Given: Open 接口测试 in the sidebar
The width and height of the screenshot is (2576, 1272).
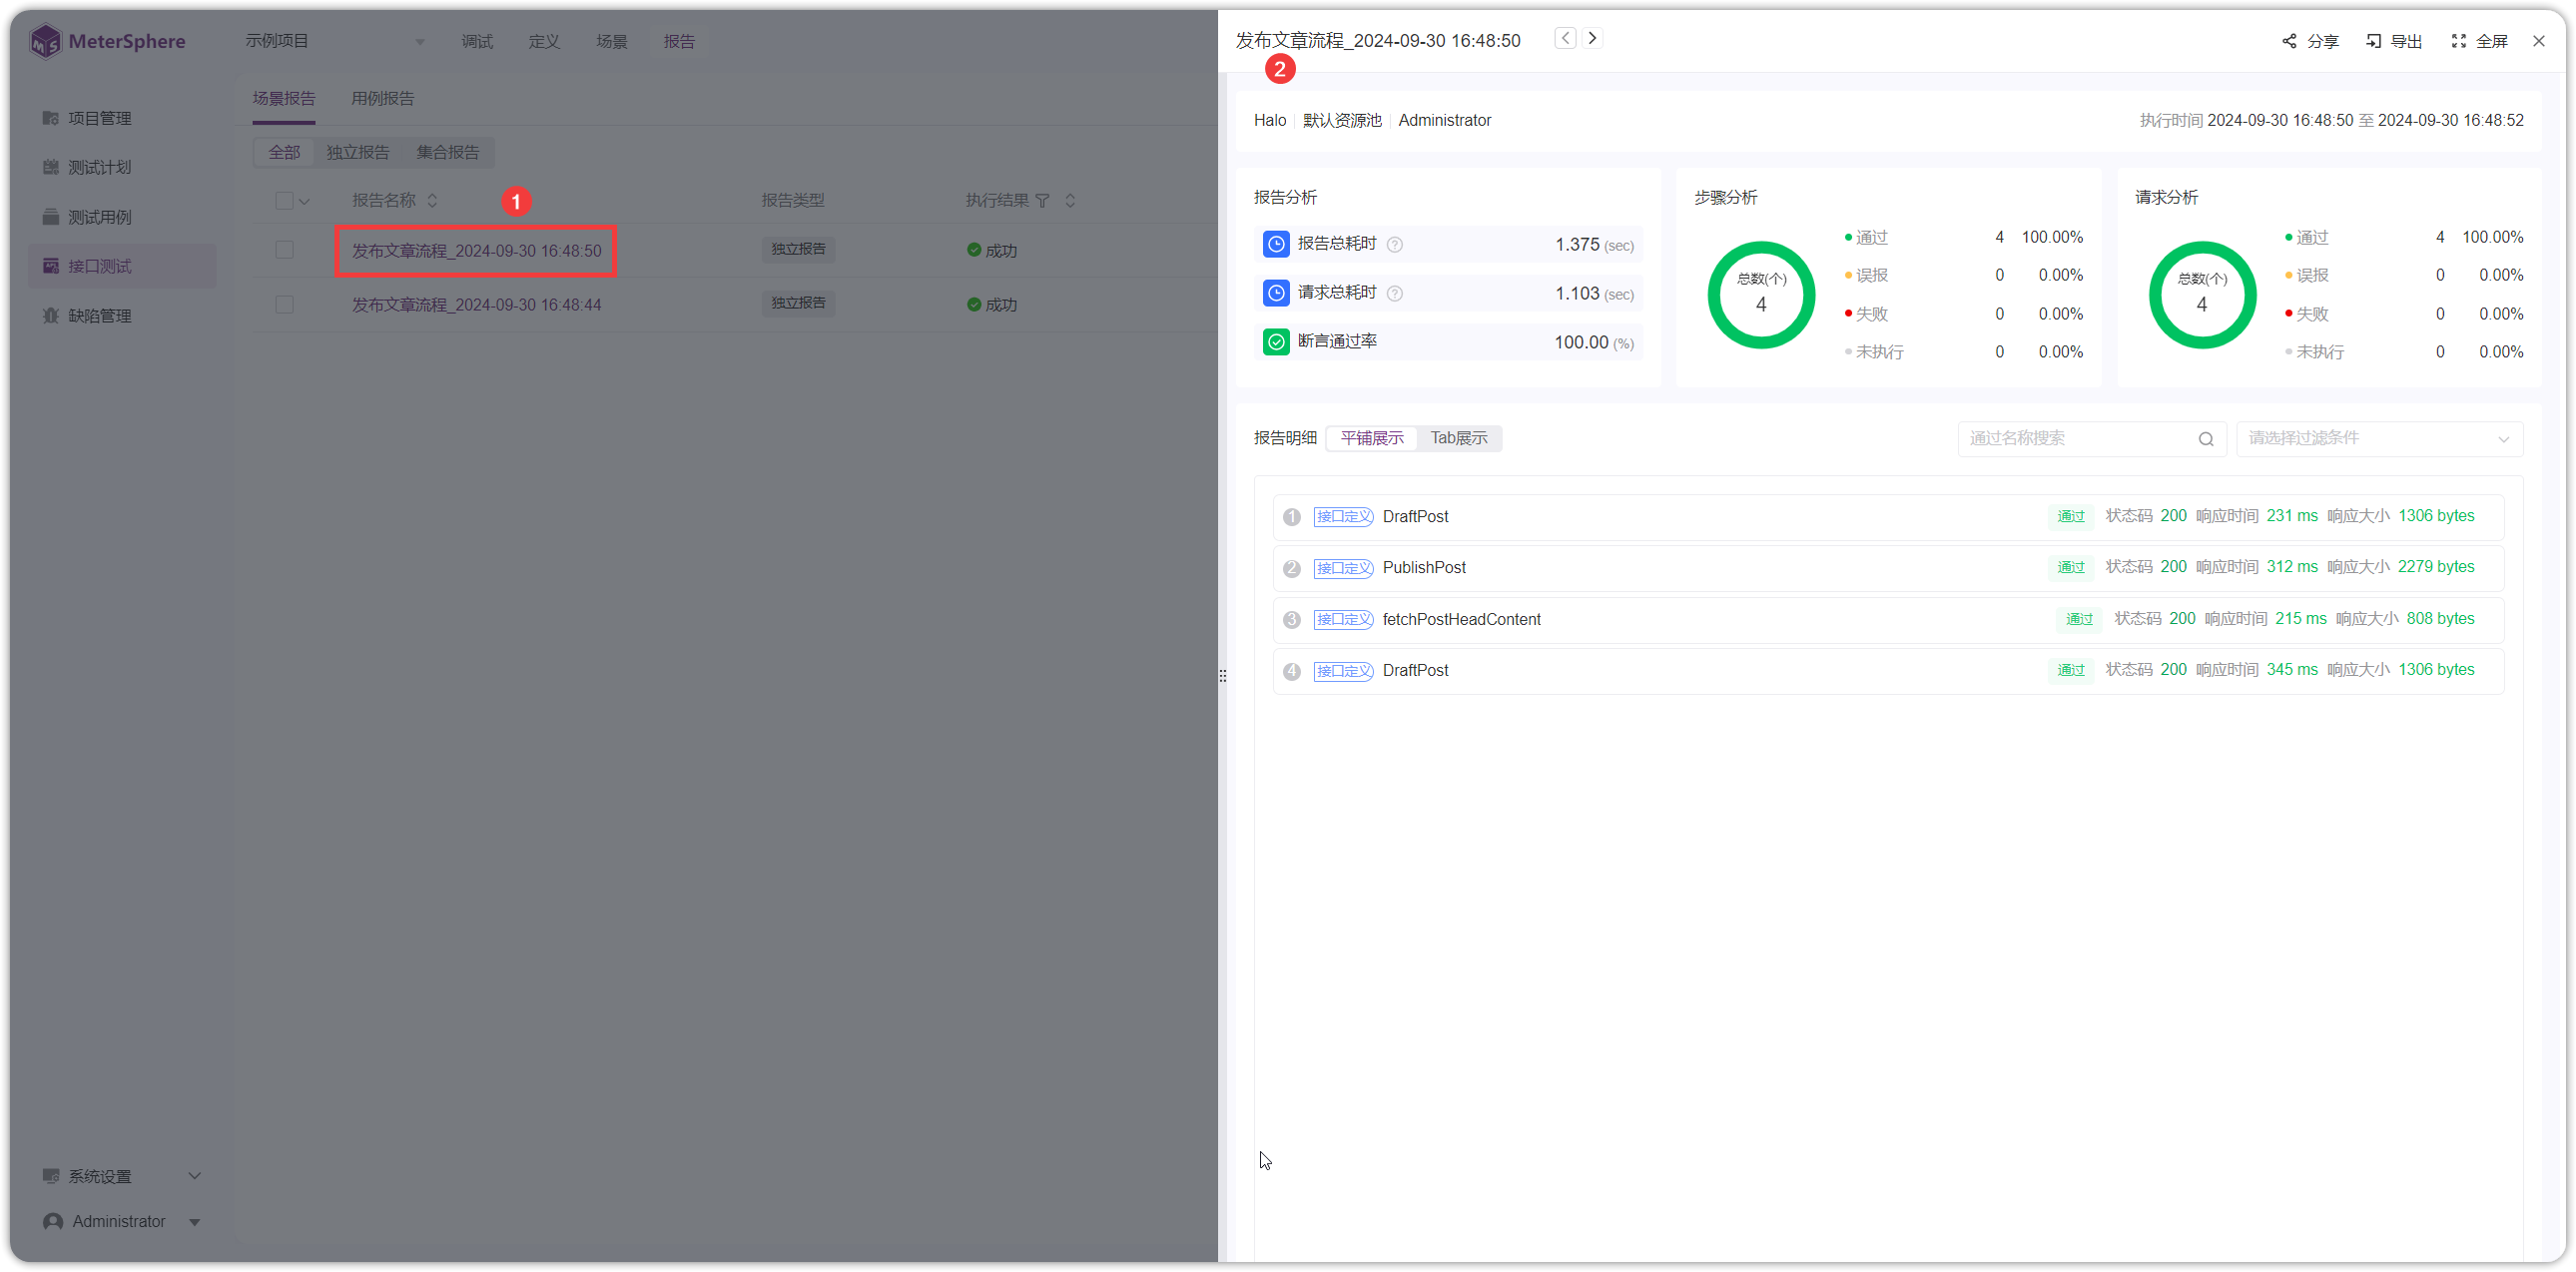Looking at the screenshot, I should click(x=122, y=266).
